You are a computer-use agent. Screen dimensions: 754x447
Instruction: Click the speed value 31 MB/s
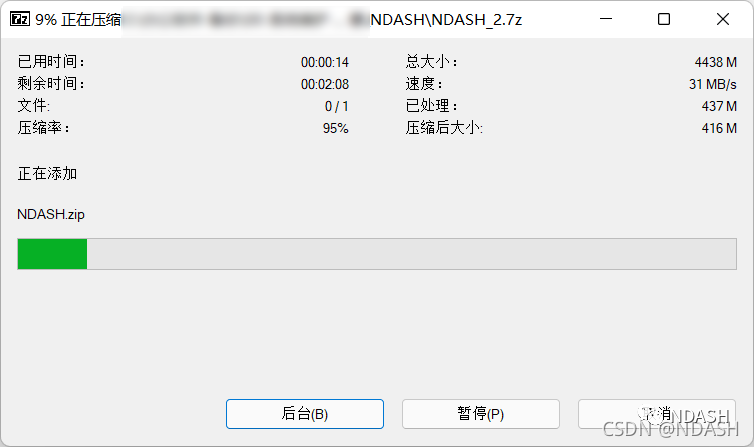(713, 84)
